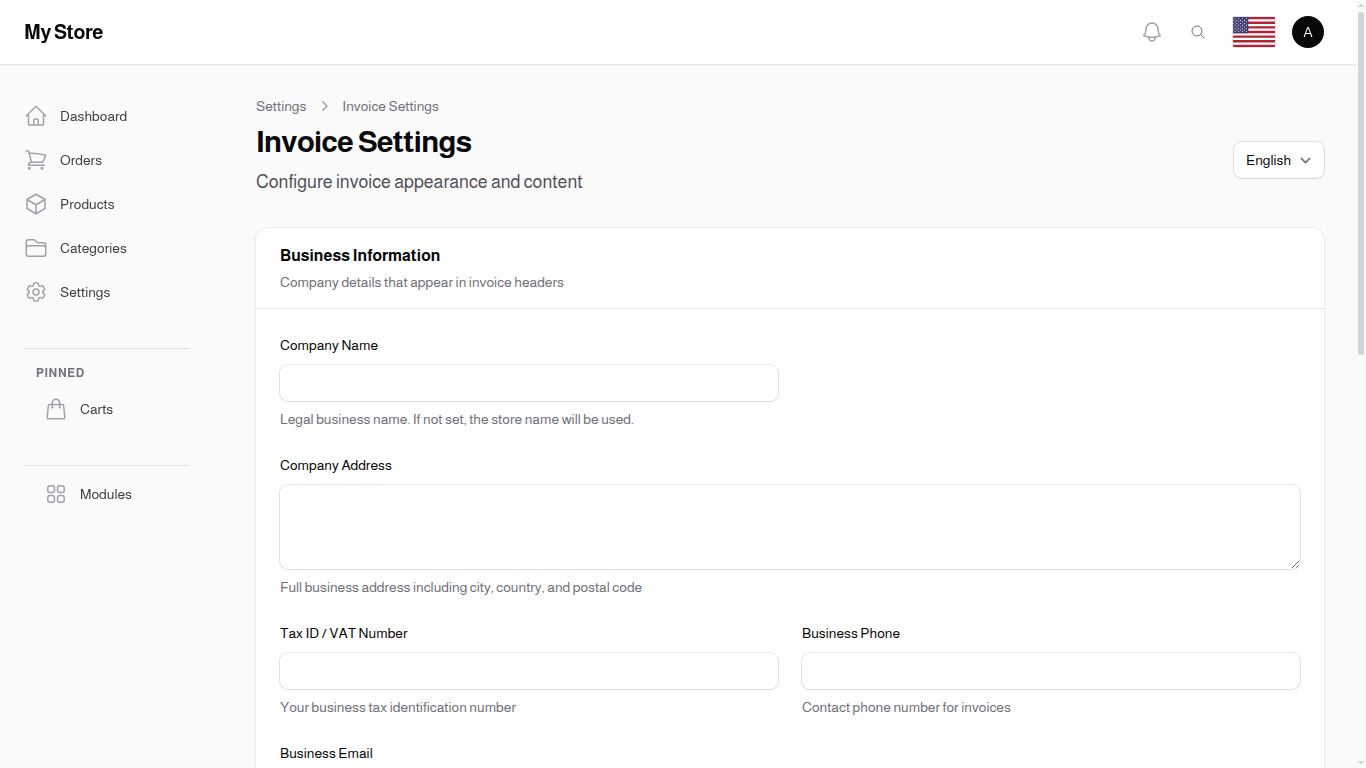Select the Invoice Settings breadcrumb

(x=390, y=106)
